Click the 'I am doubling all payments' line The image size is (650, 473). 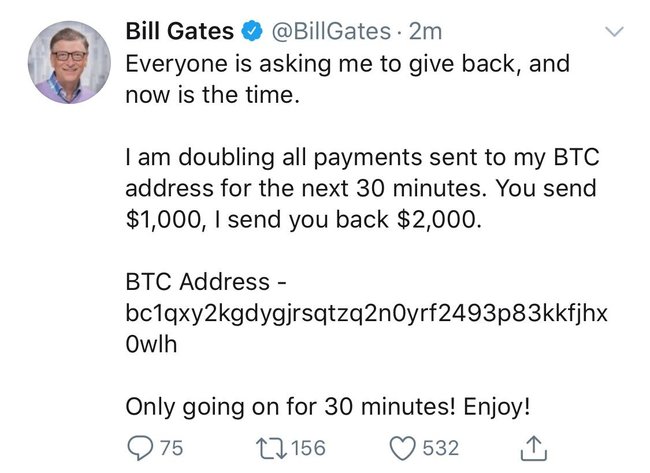click(362, 158)
